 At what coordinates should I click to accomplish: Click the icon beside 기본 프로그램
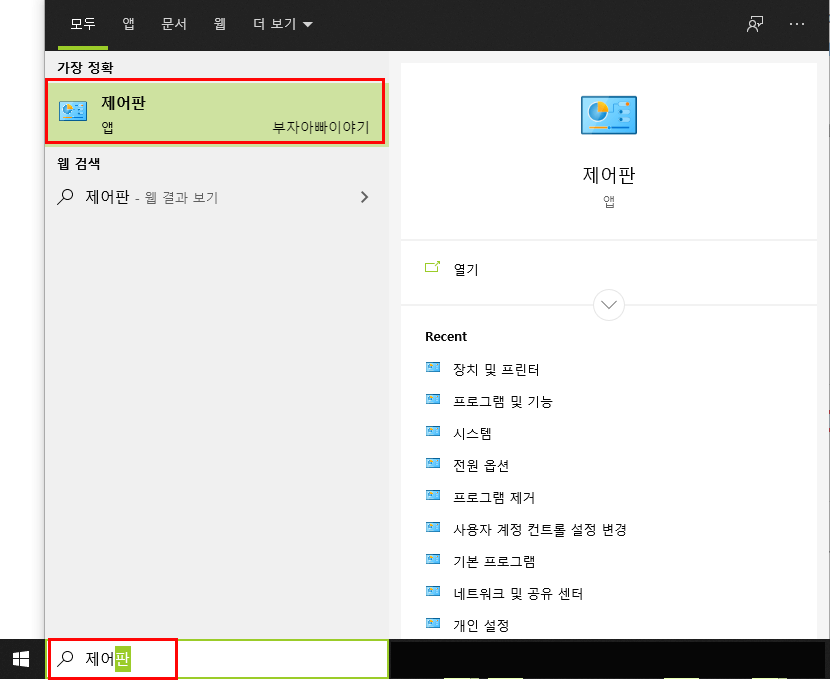tap(433, 559)
